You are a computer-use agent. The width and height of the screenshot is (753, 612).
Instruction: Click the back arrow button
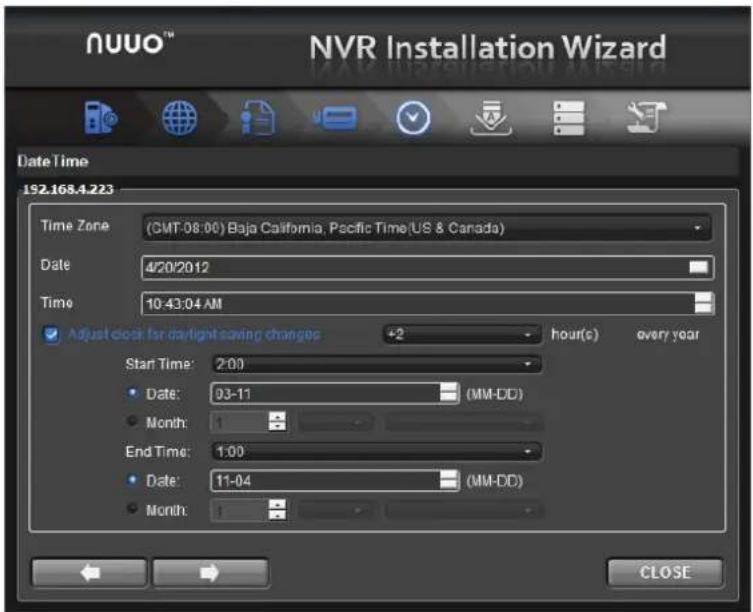[x=89, y=572]
